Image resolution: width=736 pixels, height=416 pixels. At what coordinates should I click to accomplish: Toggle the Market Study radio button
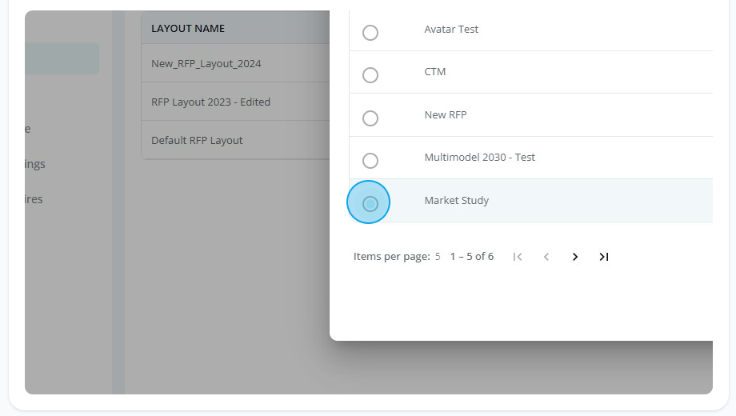[370, 204]
